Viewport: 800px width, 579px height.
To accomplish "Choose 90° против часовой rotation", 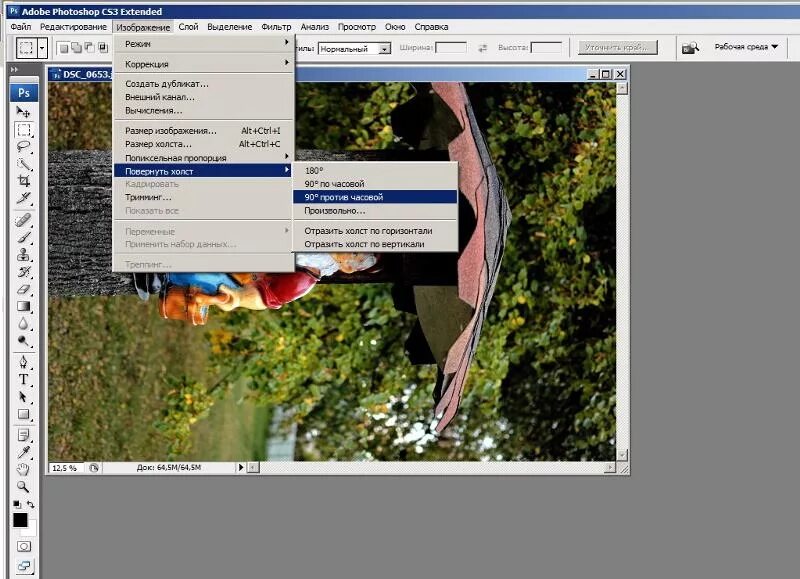I will [375, 197].
